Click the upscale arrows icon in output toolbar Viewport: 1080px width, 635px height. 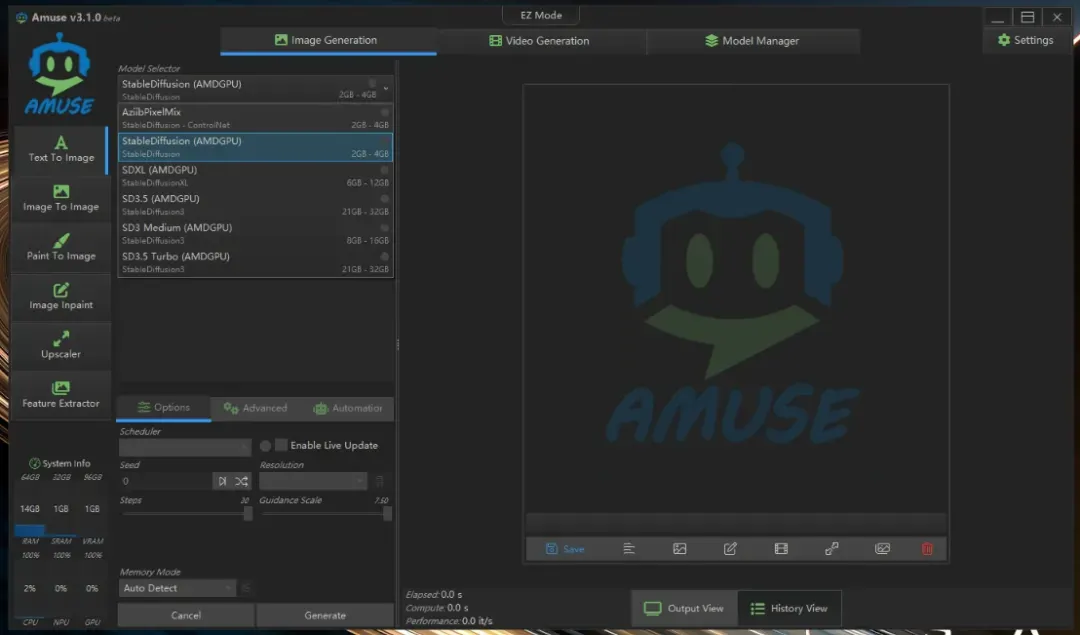tap(831, 549)
